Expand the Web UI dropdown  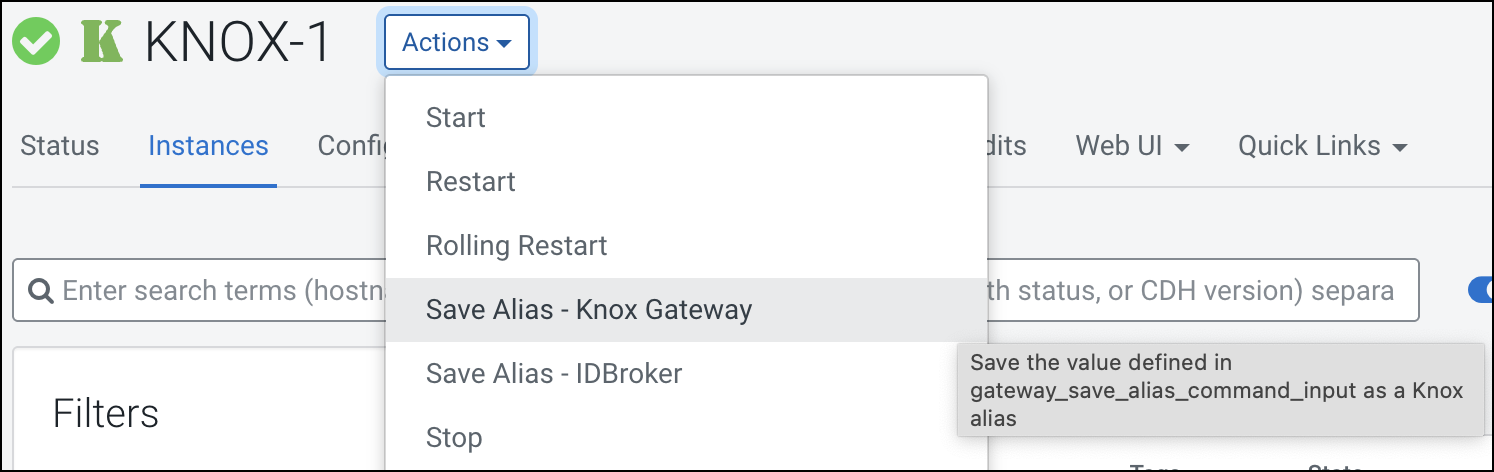[x=1132, y=146]
